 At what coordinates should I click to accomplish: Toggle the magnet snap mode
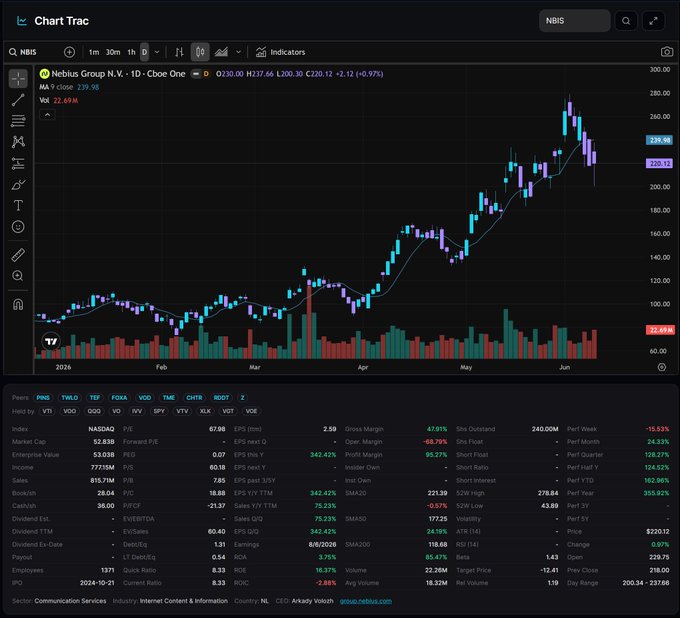[18, 304]
